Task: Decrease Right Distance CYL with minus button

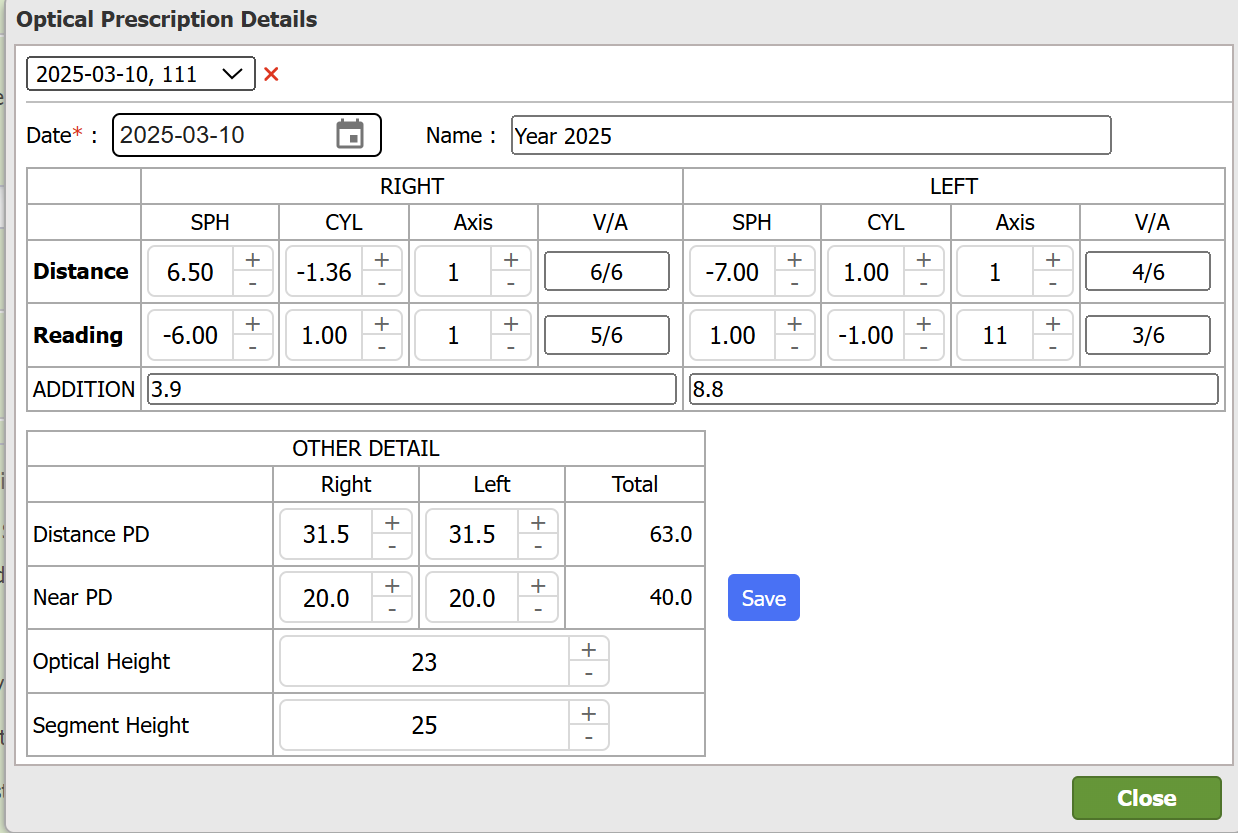Action: (382, 284)
